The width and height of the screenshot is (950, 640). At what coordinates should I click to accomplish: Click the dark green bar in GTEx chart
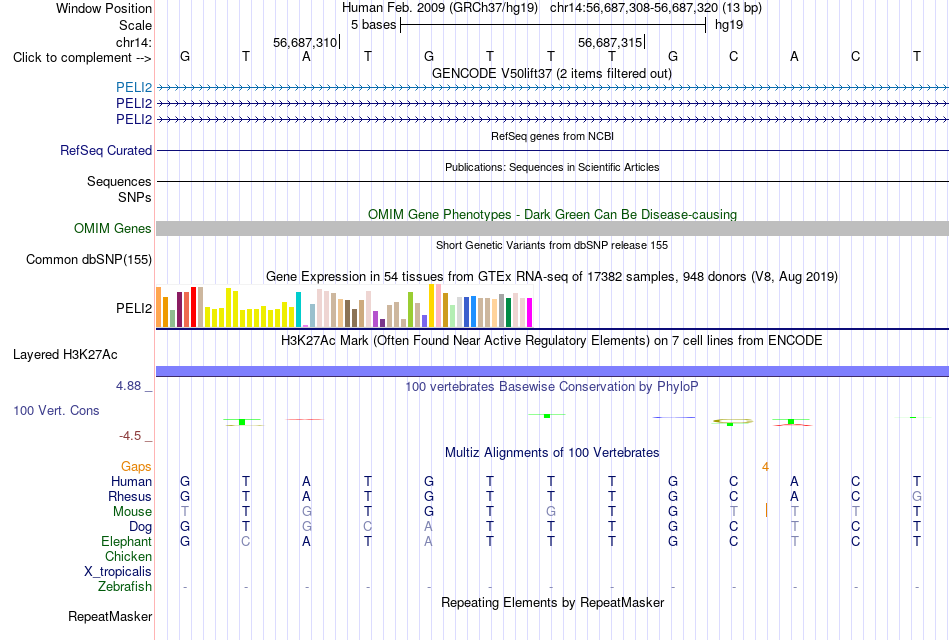click(x=508, y=313)
